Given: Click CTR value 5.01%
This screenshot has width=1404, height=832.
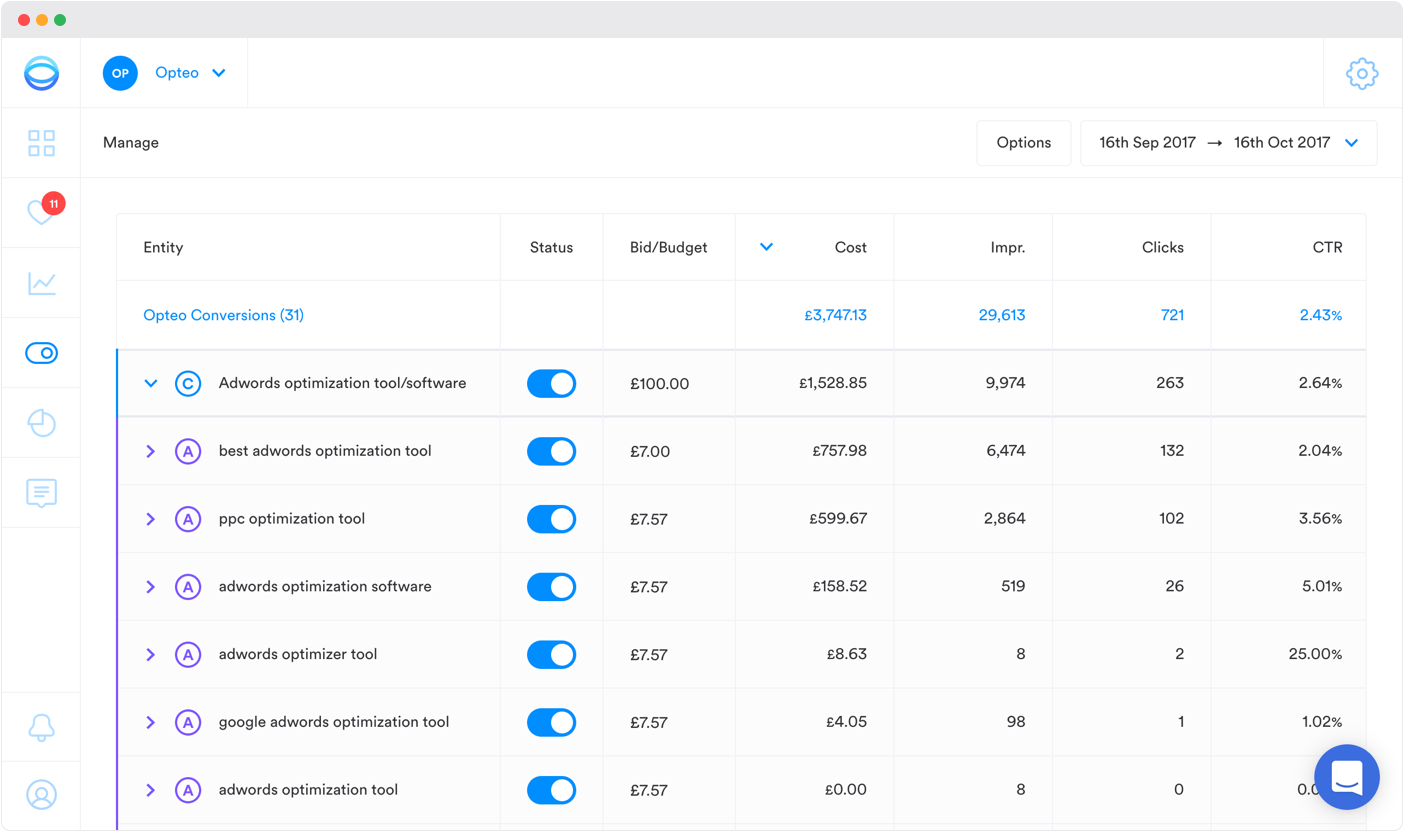Looking at the screenshot, I should [x=1322, y=587].
